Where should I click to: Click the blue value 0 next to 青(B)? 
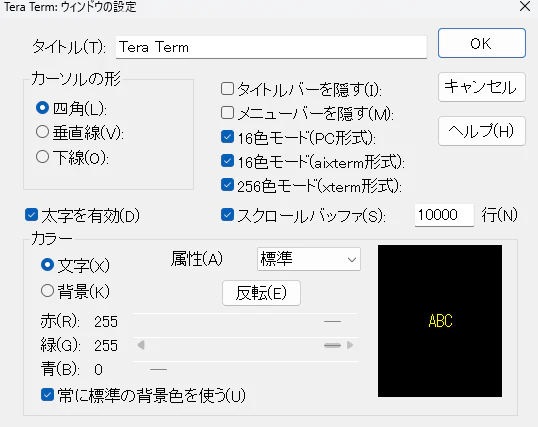point(98,370)
